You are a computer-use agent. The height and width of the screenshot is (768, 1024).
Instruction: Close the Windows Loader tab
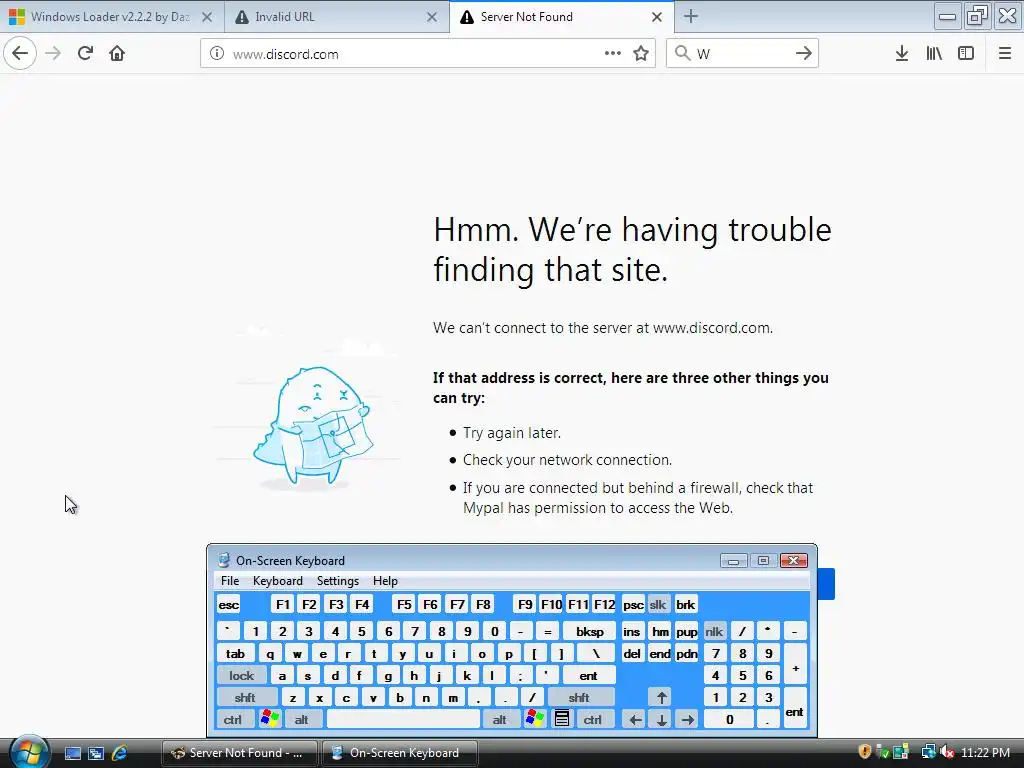point(207,17)
